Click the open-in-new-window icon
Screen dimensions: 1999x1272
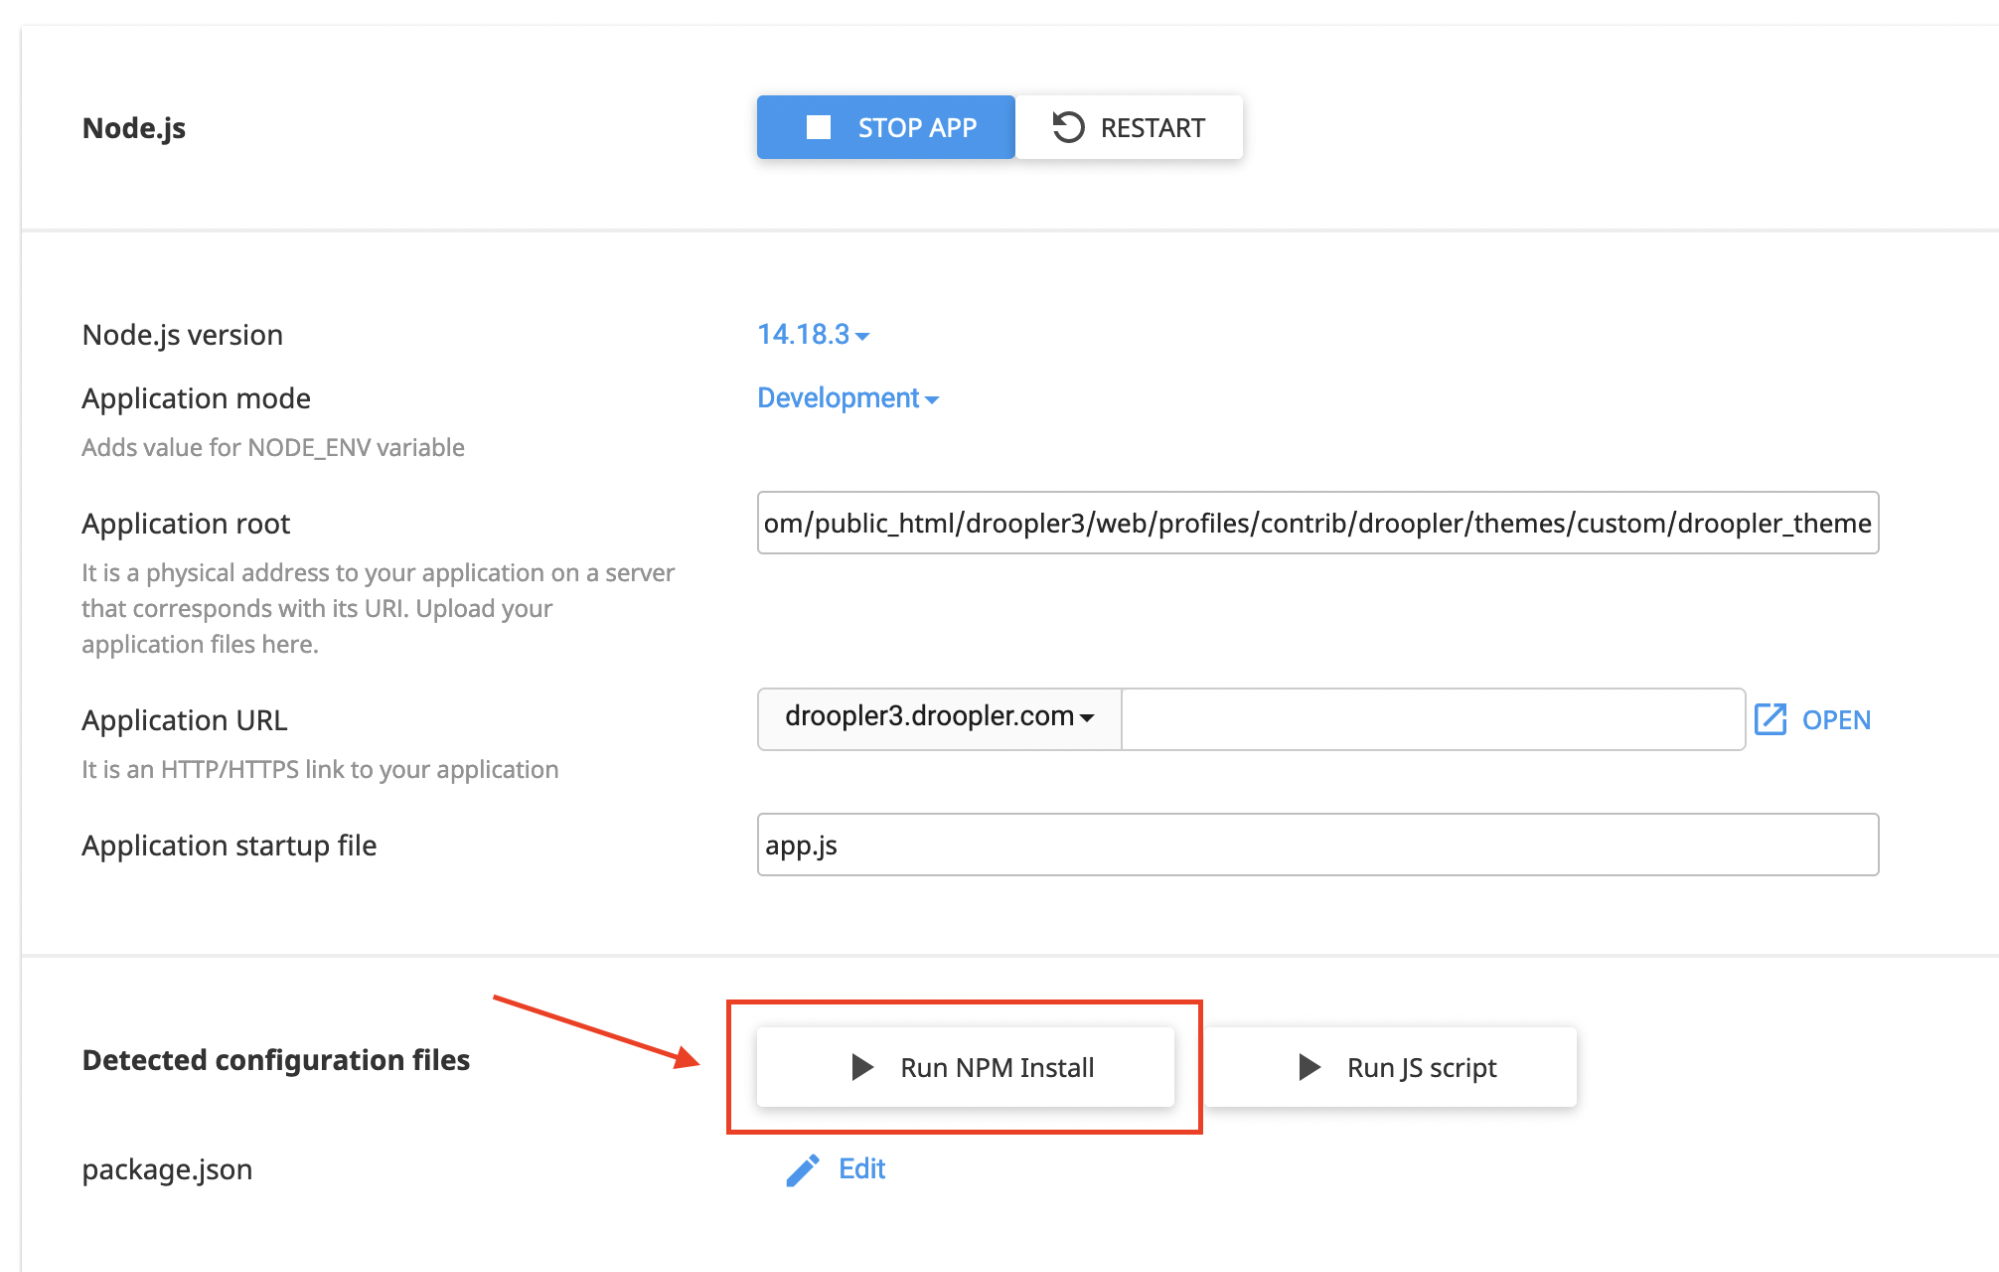1770,719
